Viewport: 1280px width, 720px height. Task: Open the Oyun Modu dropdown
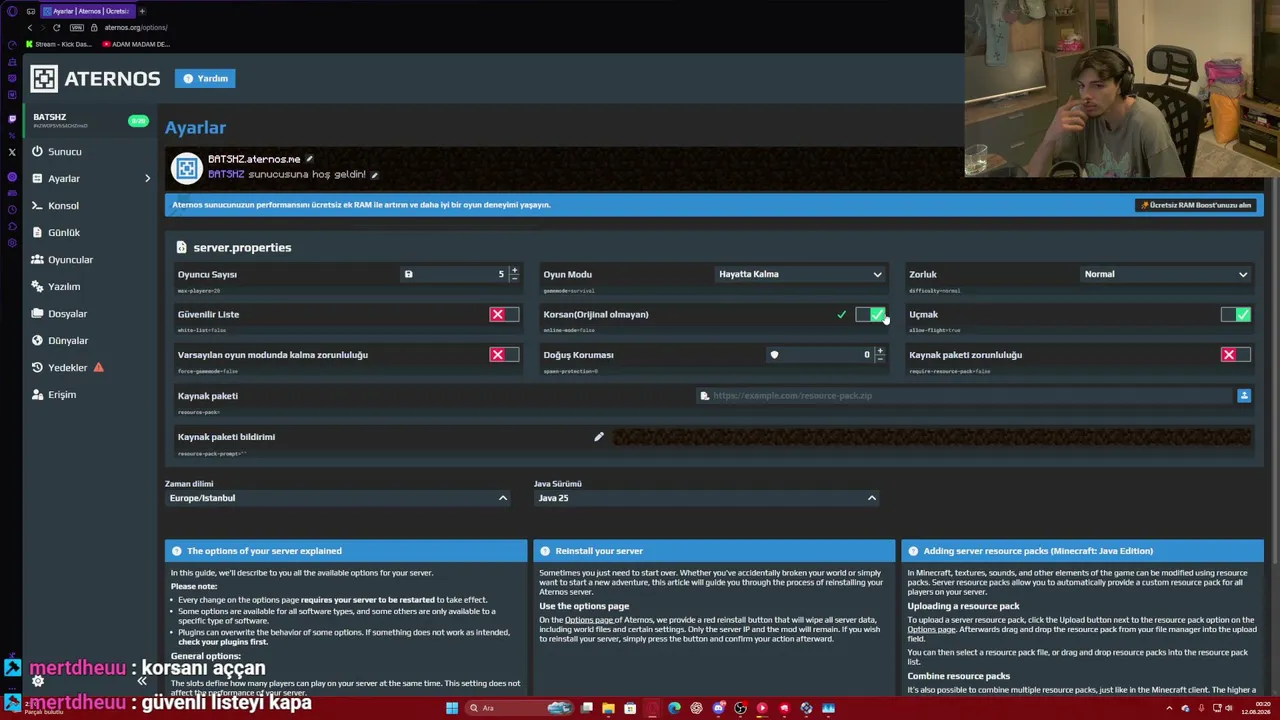[x=800, y=274]
